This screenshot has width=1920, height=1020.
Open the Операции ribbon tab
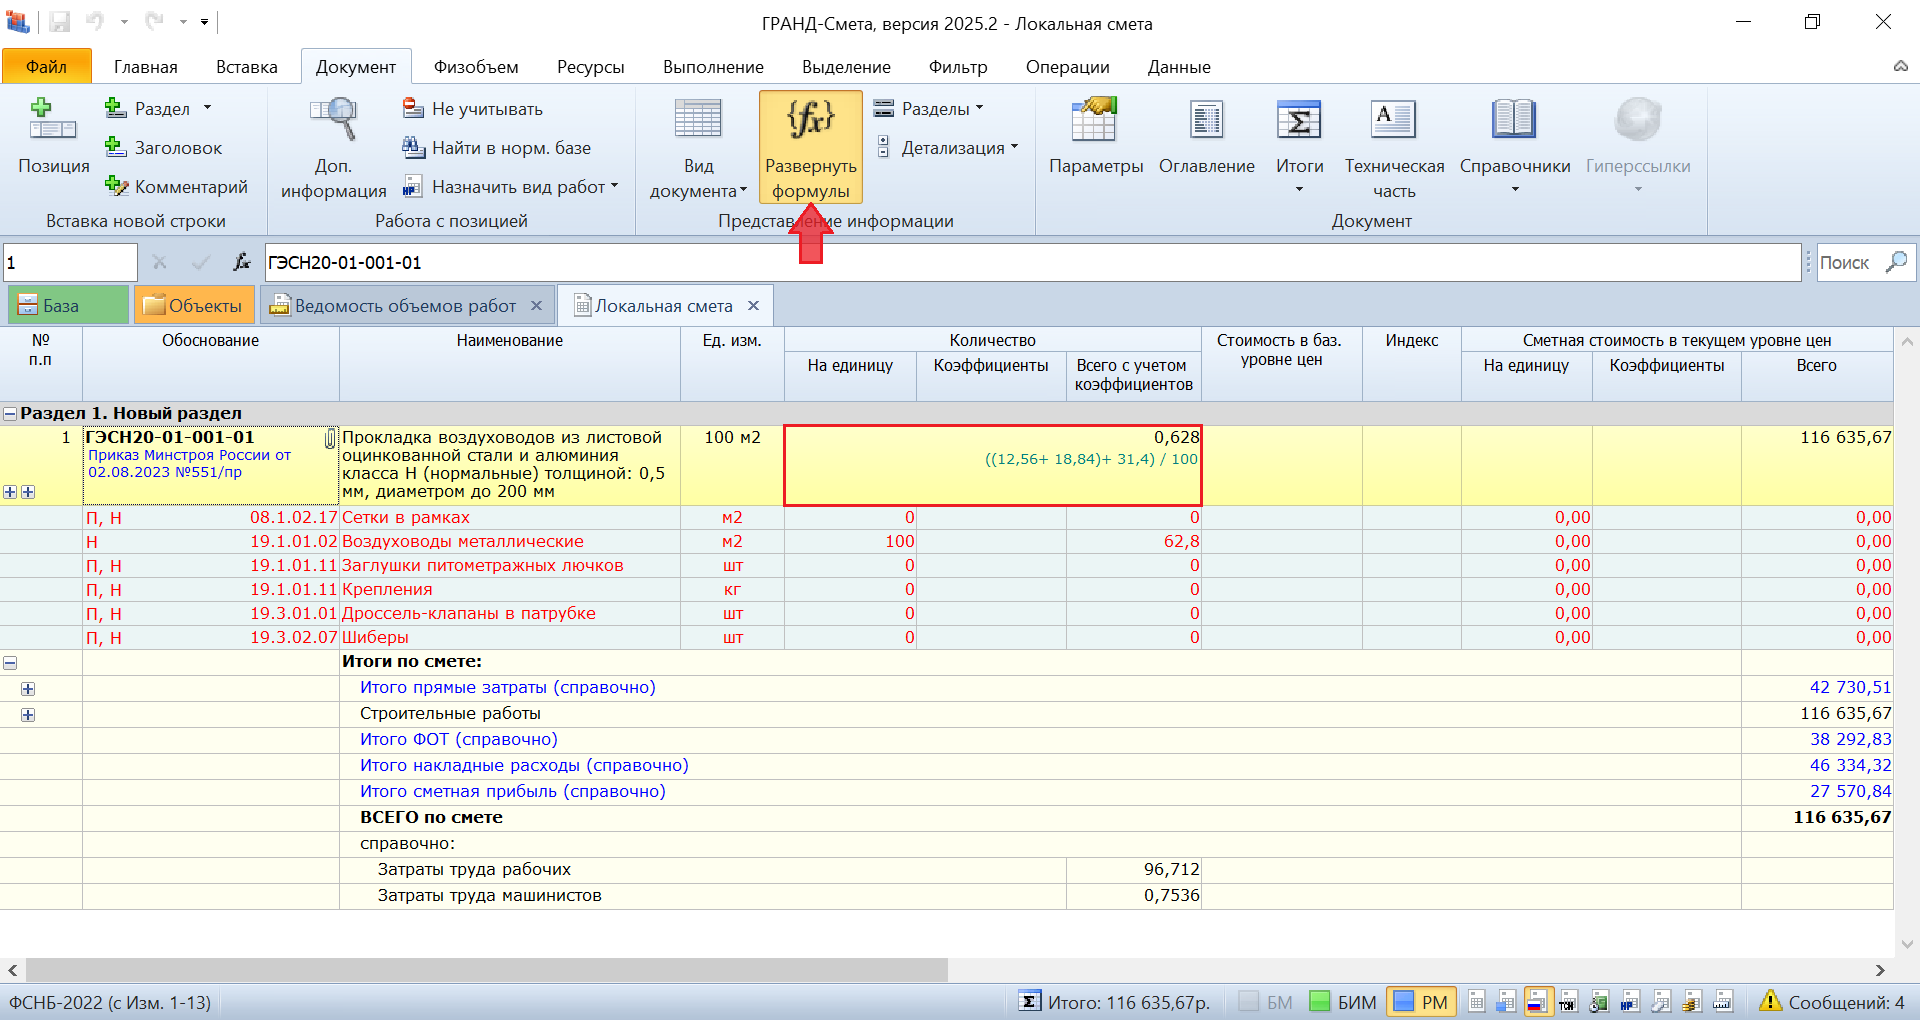1068,67
